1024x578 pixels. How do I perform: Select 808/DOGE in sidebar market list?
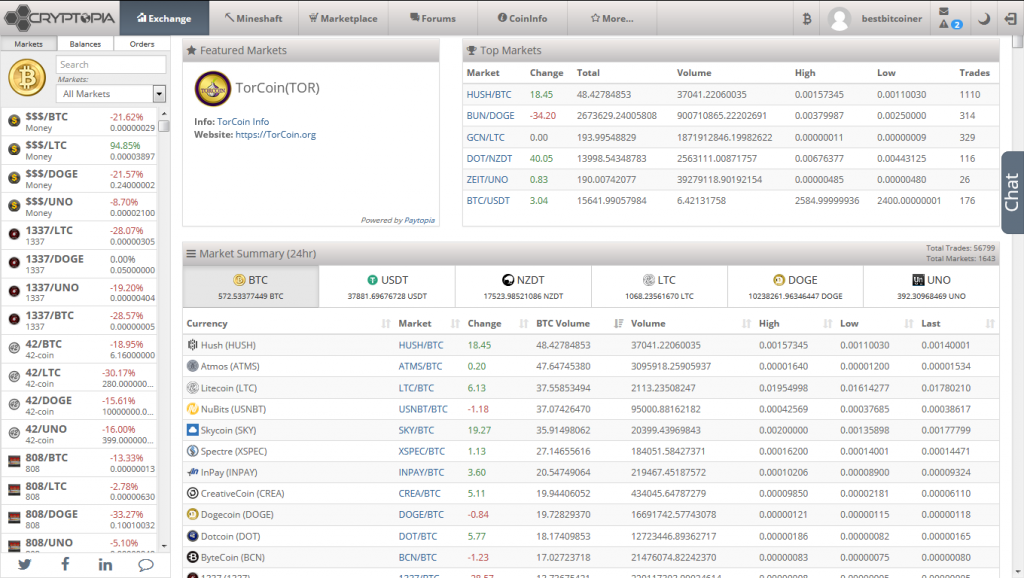tap(79, 519)
